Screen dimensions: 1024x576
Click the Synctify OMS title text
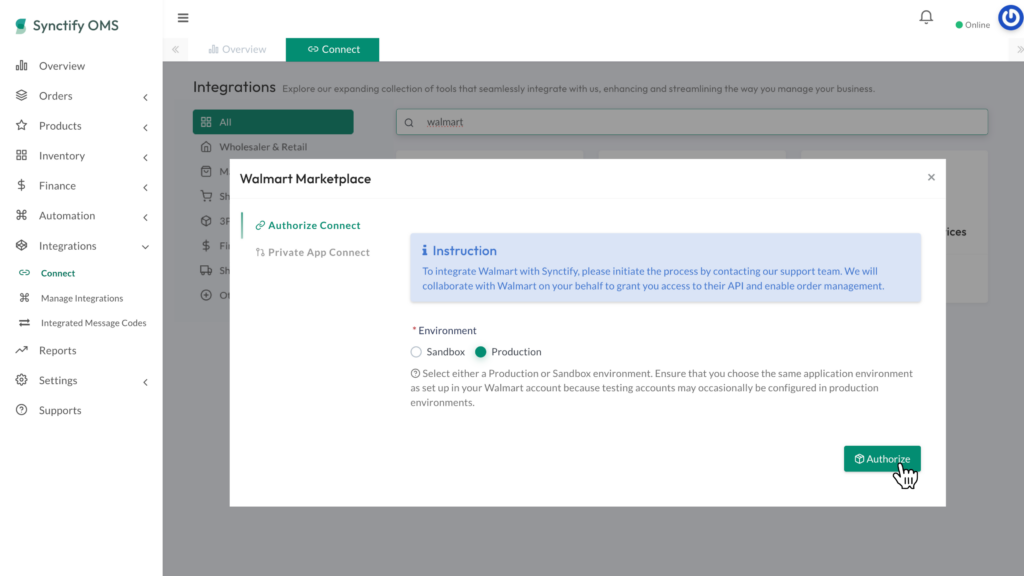click(76, 25)
